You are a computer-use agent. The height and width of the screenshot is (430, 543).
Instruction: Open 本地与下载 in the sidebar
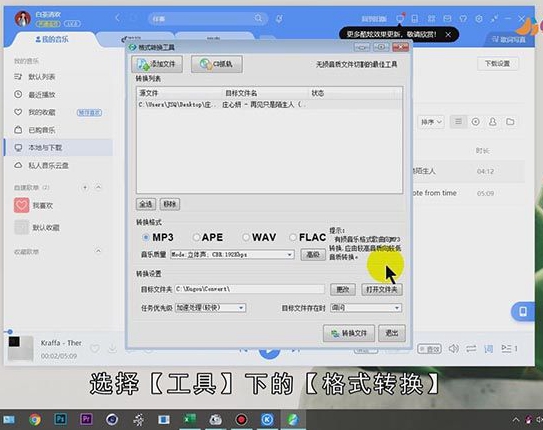(x=58, y=147)
